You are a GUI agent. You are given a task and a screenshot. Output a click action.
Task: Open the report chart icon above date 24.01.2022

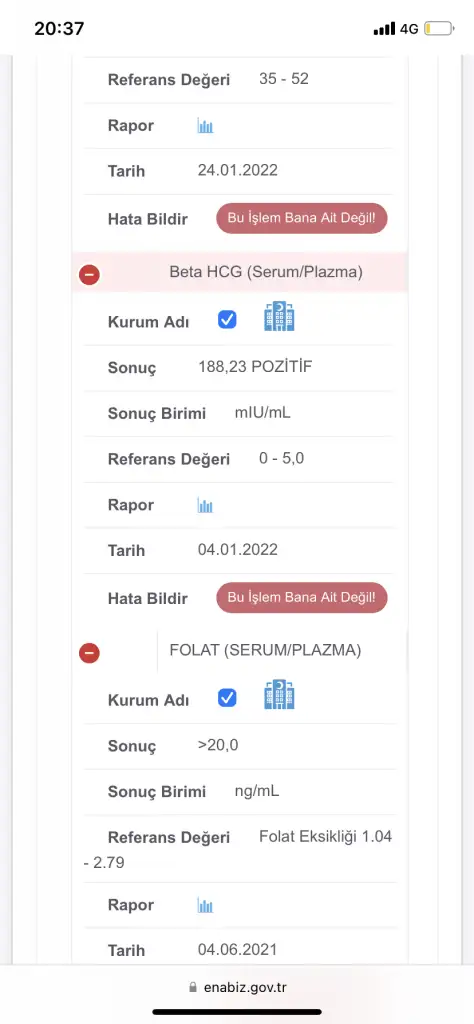click(205, 126)
